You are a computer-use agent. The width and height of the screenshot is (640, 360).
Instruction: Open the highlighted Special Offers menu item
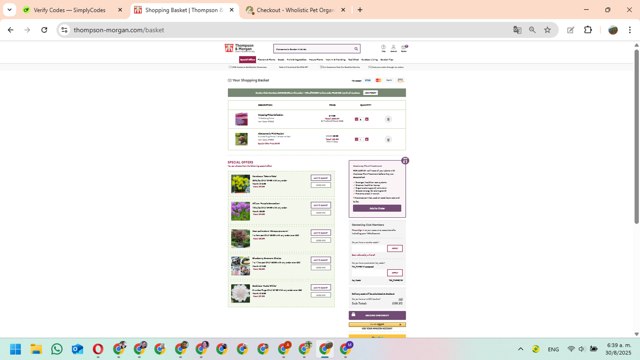pos(247,60)
